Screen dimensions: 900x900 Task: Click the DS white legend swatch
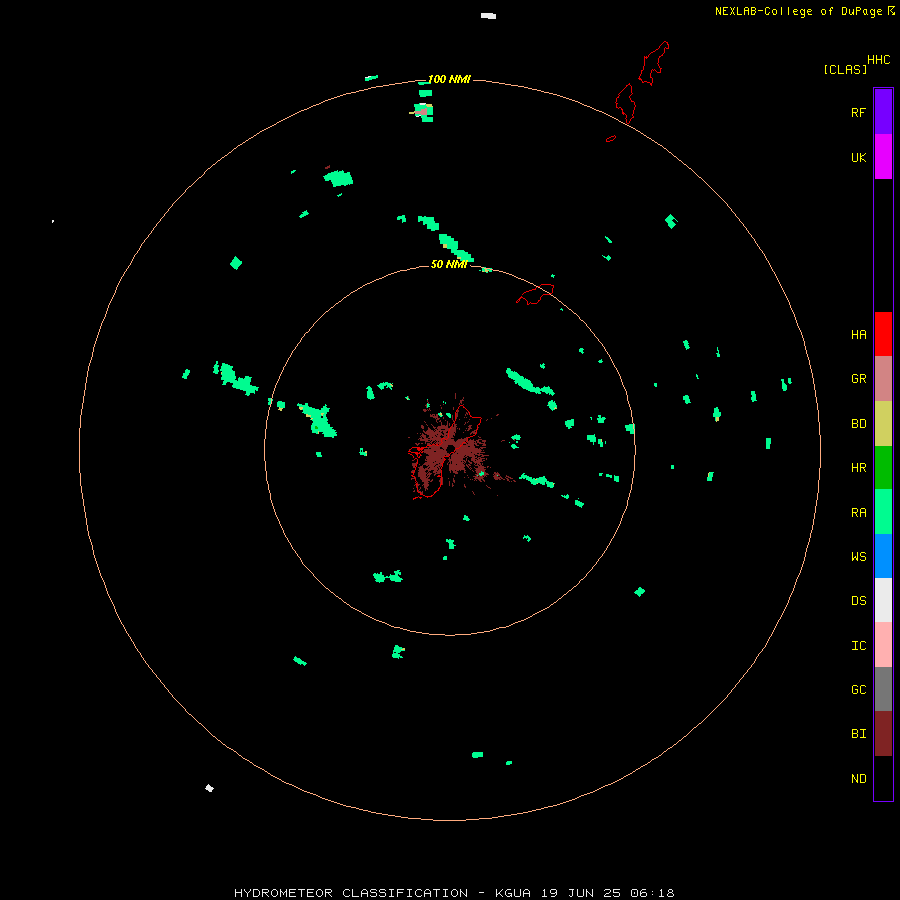point(883,600)
